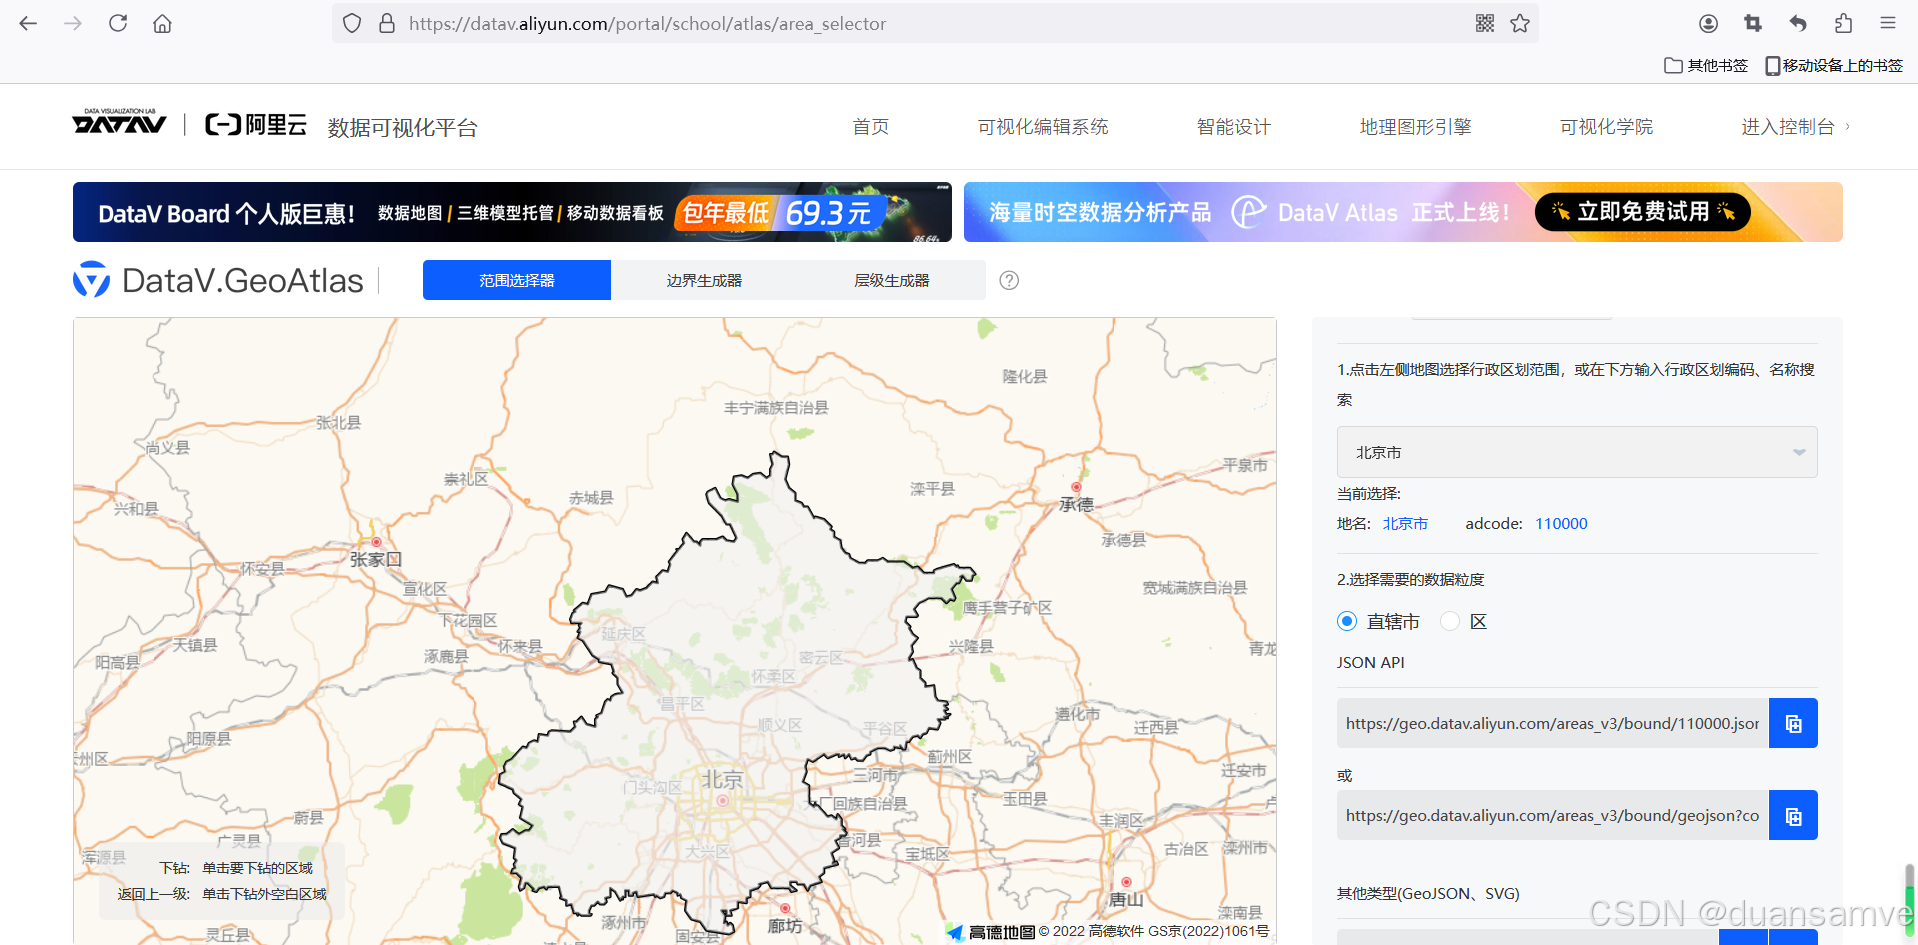Click the adcode value 110000
Image resolution: width=1918 pixels, height=945 pixels.
(x=1561, y=524)
